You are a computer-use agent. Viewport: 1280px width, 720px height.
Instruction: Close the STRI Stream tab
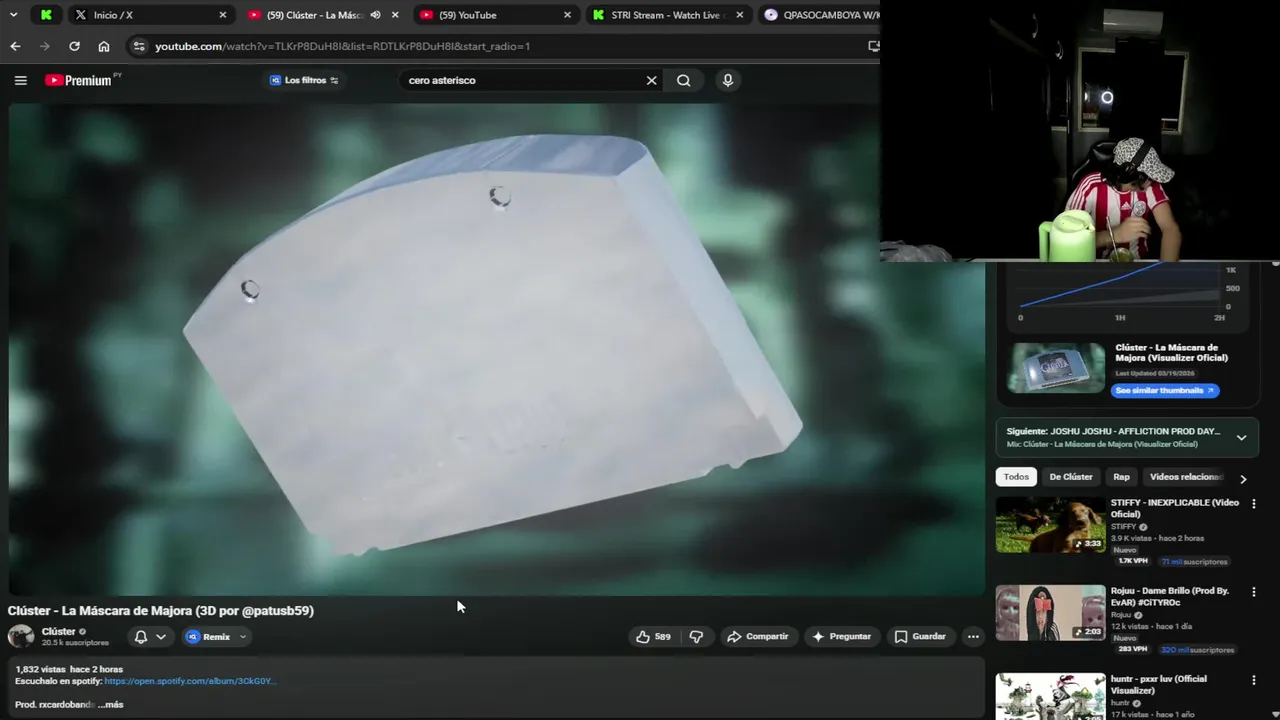pyautogui.click(x=739, y=15)
